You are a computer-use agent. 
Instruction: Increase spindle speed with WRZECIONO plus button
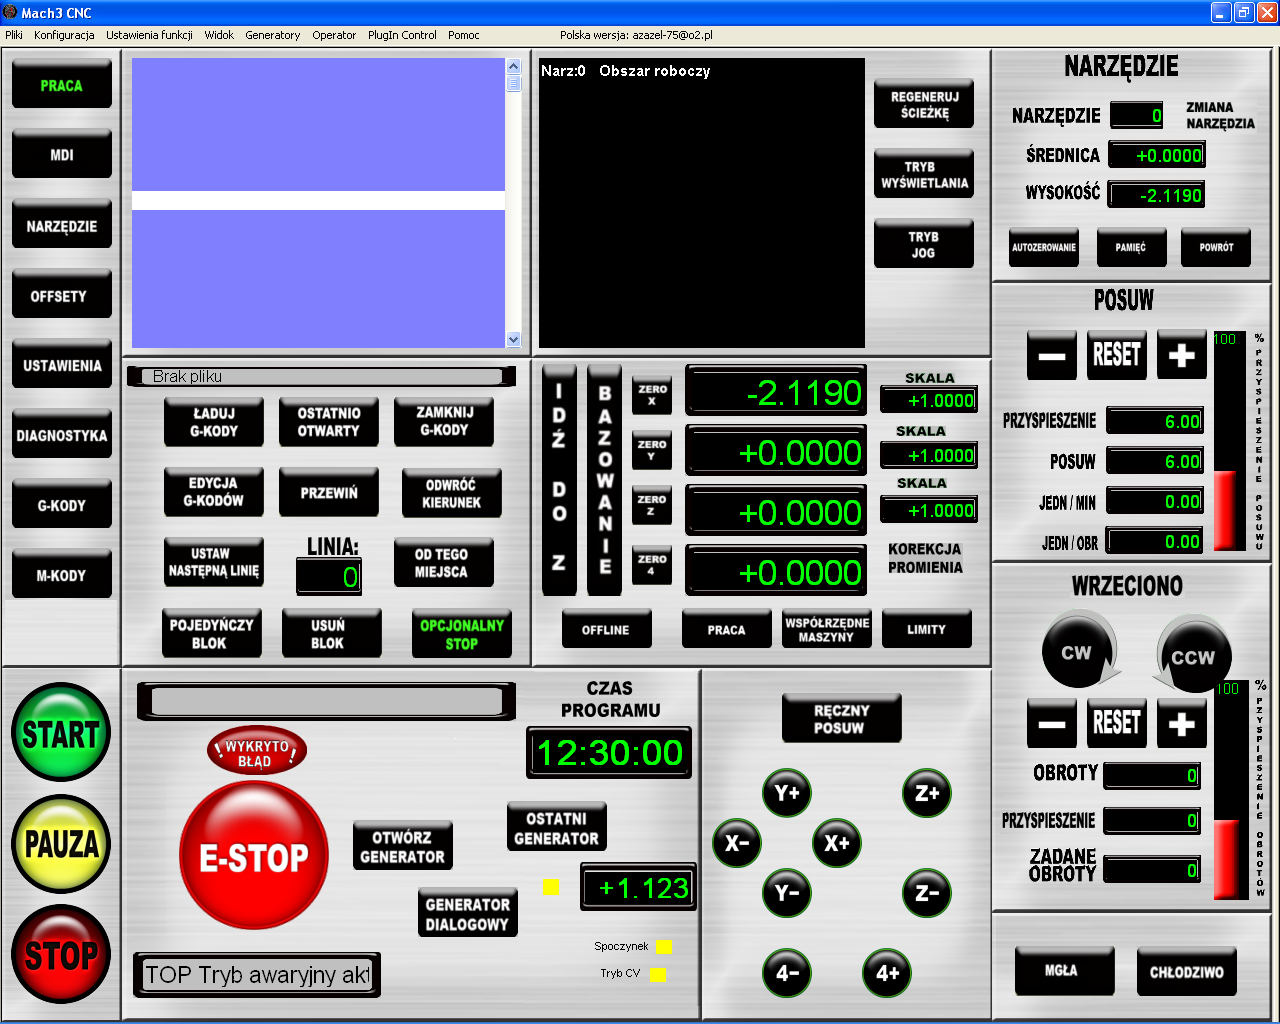coord(1182,723)
